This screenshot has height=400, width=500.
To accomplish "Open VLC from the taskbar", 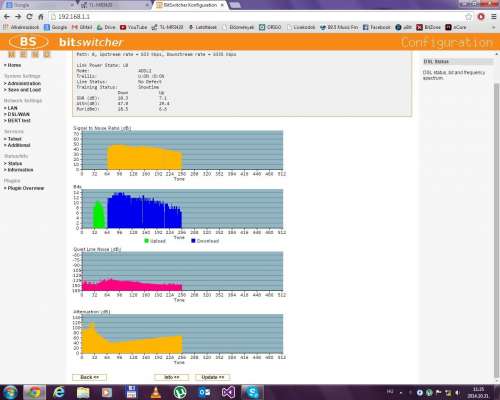I will click(155, 392).
